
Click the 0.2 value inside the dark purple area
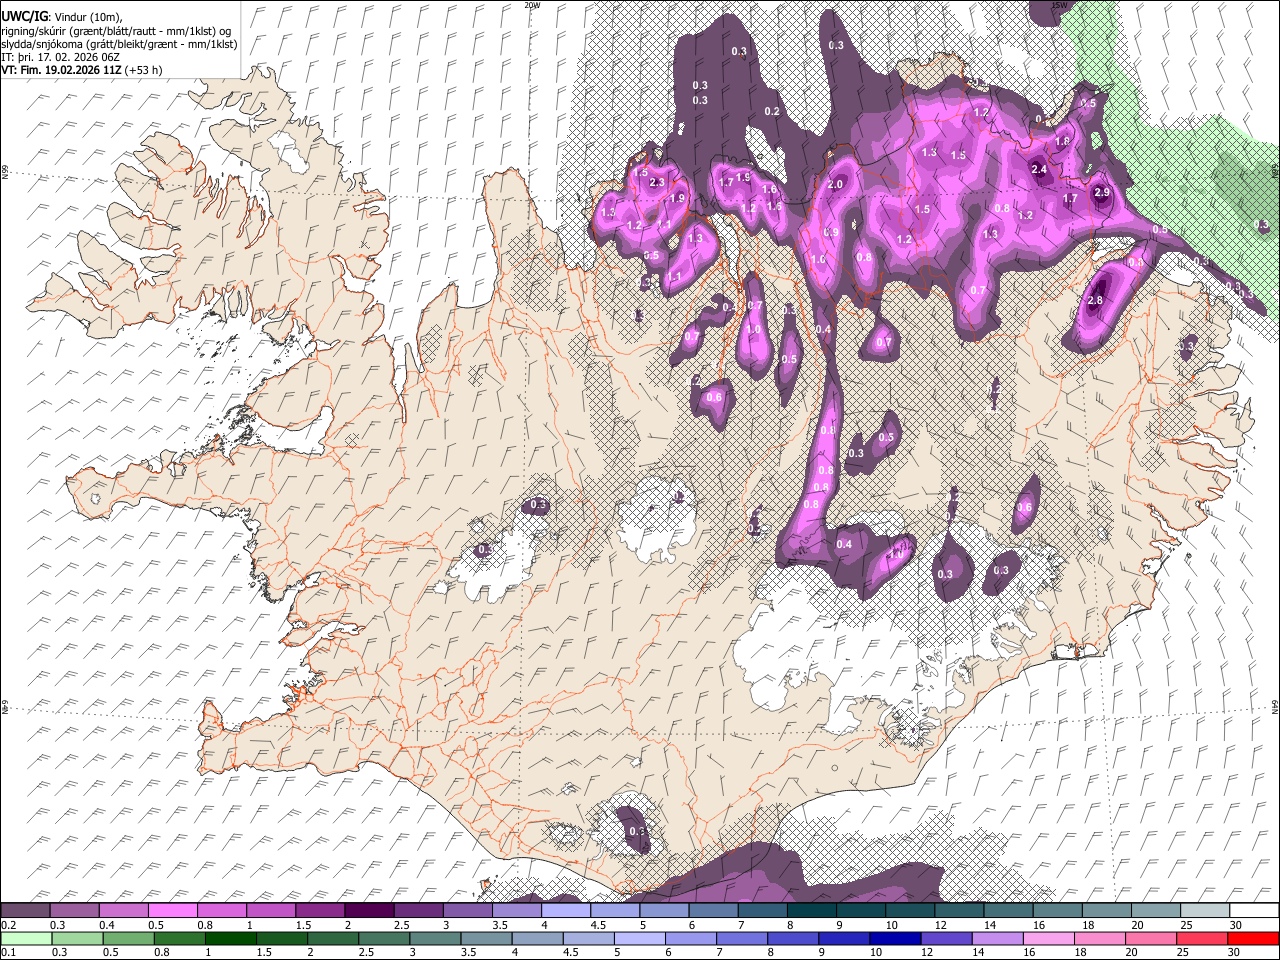tap(772, 111)
